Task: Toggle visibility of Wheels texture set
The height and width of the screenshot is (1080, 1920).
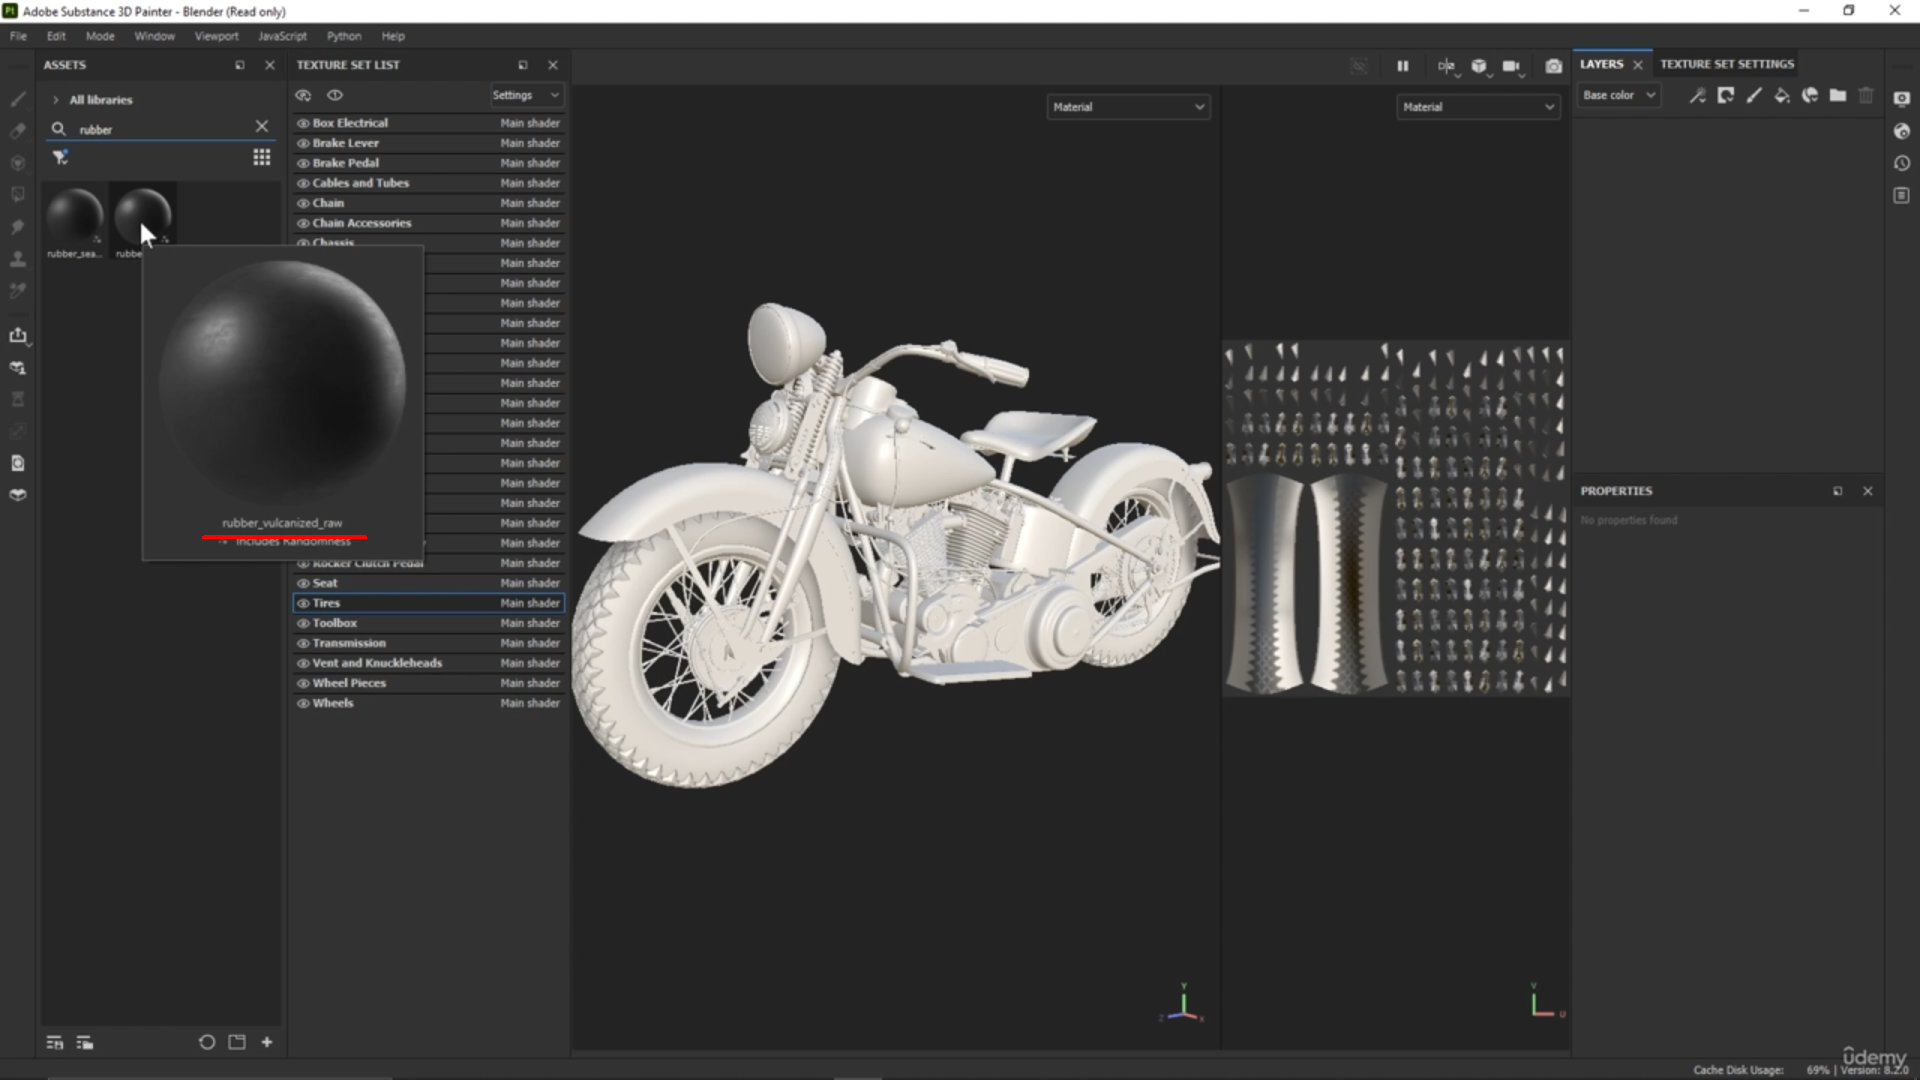Action: 303,703
